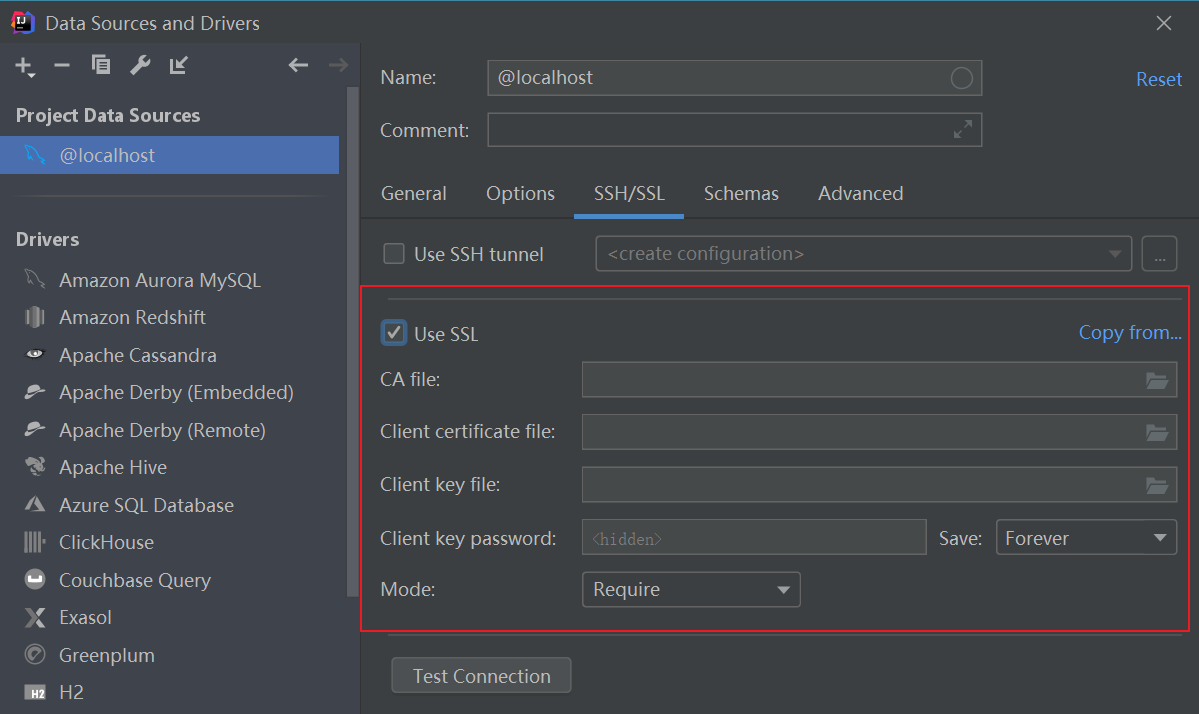Open the Schemas tab

click(x=741, y=193)
